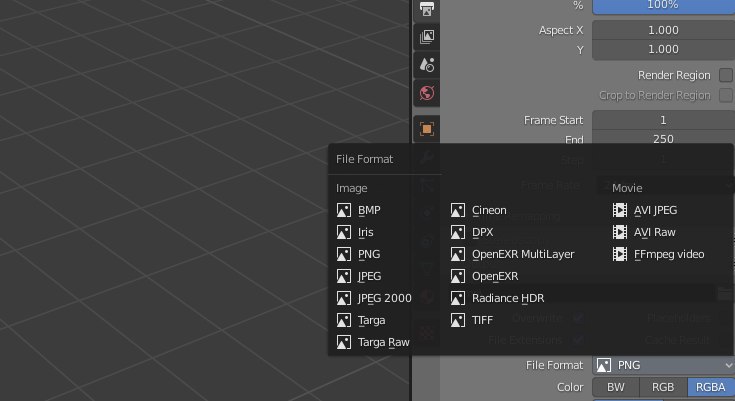This screenshot has width=735, height=401.
Task: Choose AVI JPEG movie format
Action: point(645,210)
